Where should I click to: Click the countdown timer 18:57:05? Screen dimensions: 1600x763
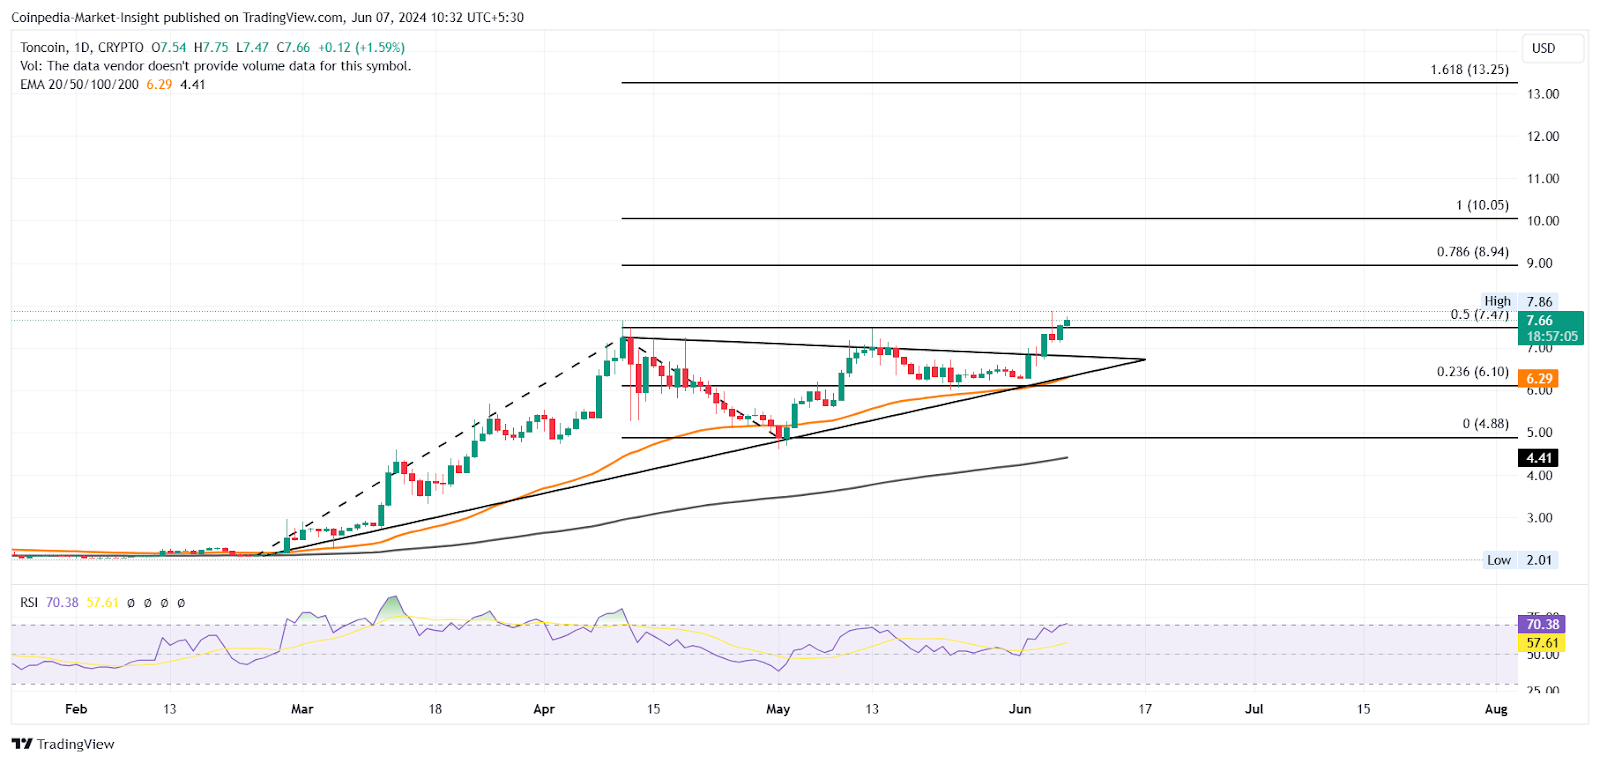pos(1552,336)
